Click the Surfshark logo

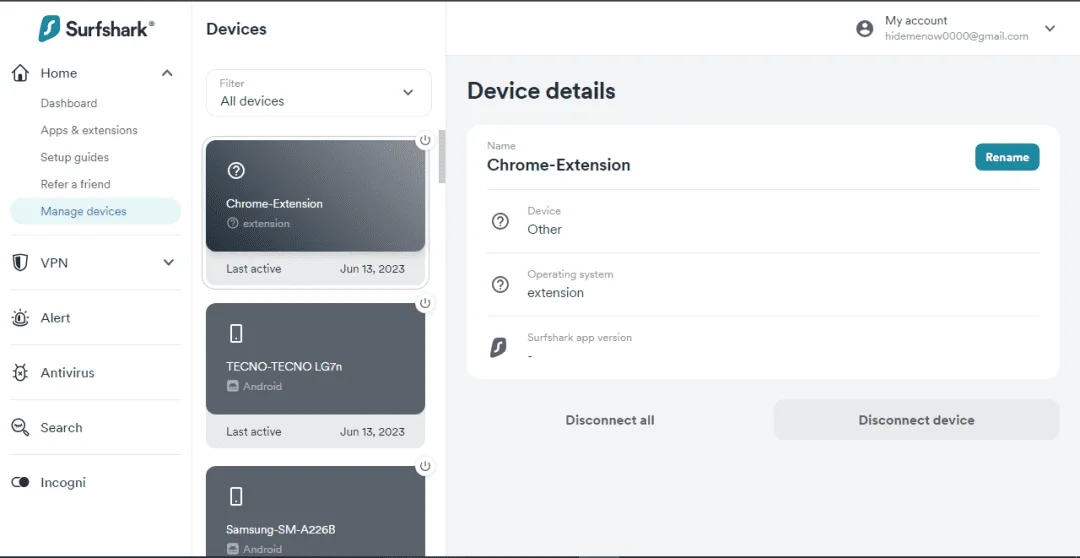(x=96, y=28)
